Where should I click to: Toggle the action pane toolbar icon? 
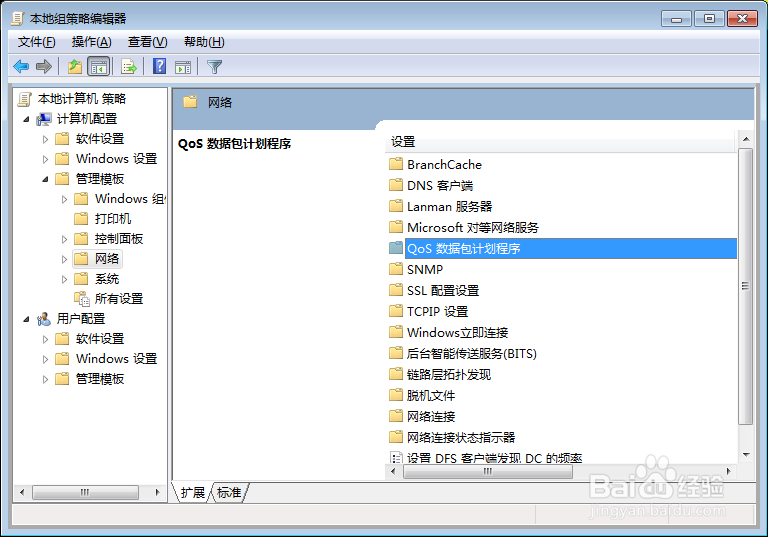tap(183, 67)
